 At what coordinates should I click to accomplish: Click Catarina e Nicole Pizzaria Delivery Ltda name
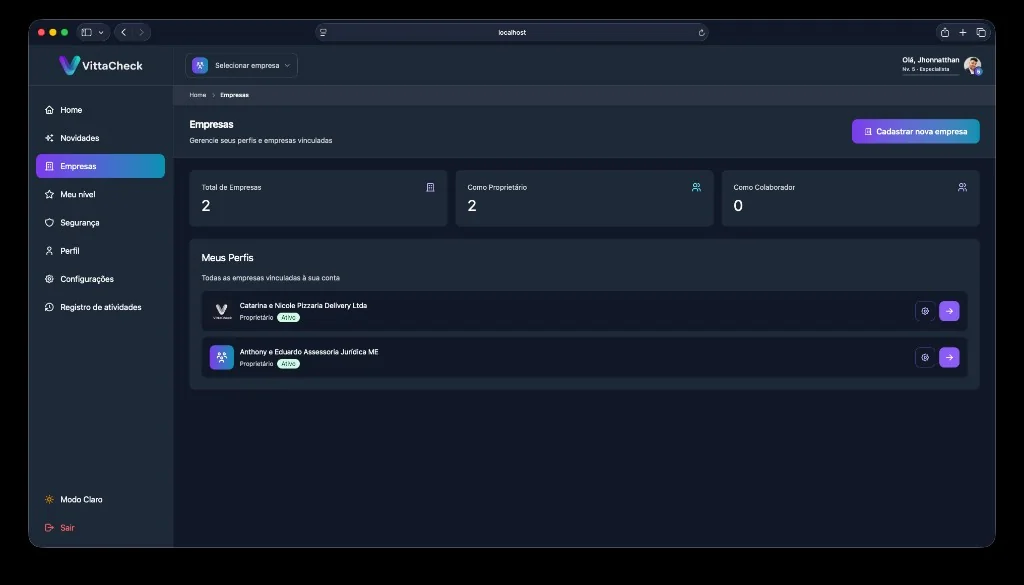tap(303, 306)
